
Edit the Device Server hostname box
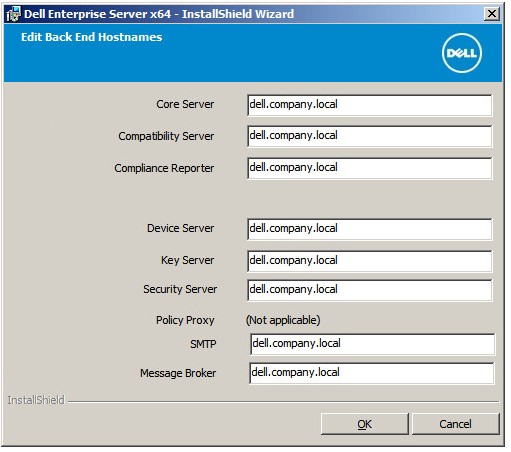369,229
